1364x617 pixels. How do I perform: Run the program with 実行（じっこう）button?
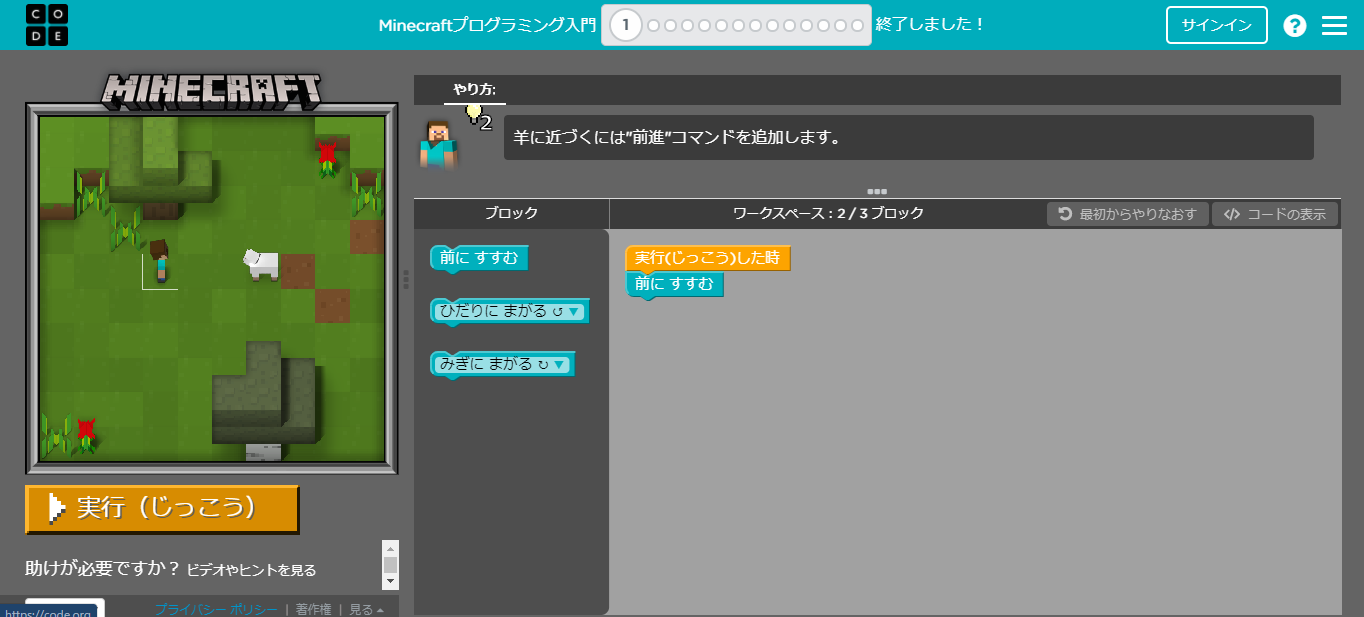[162, 508]
